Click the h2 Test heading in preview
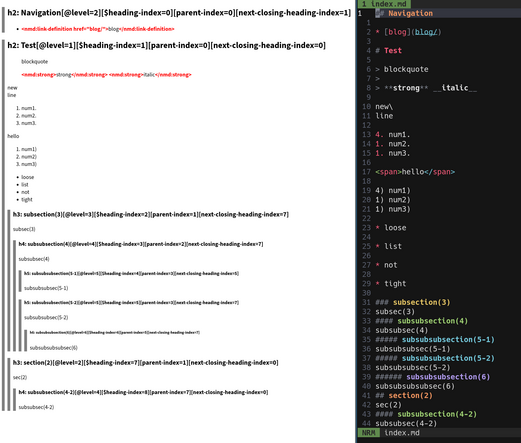 (166, 45)
